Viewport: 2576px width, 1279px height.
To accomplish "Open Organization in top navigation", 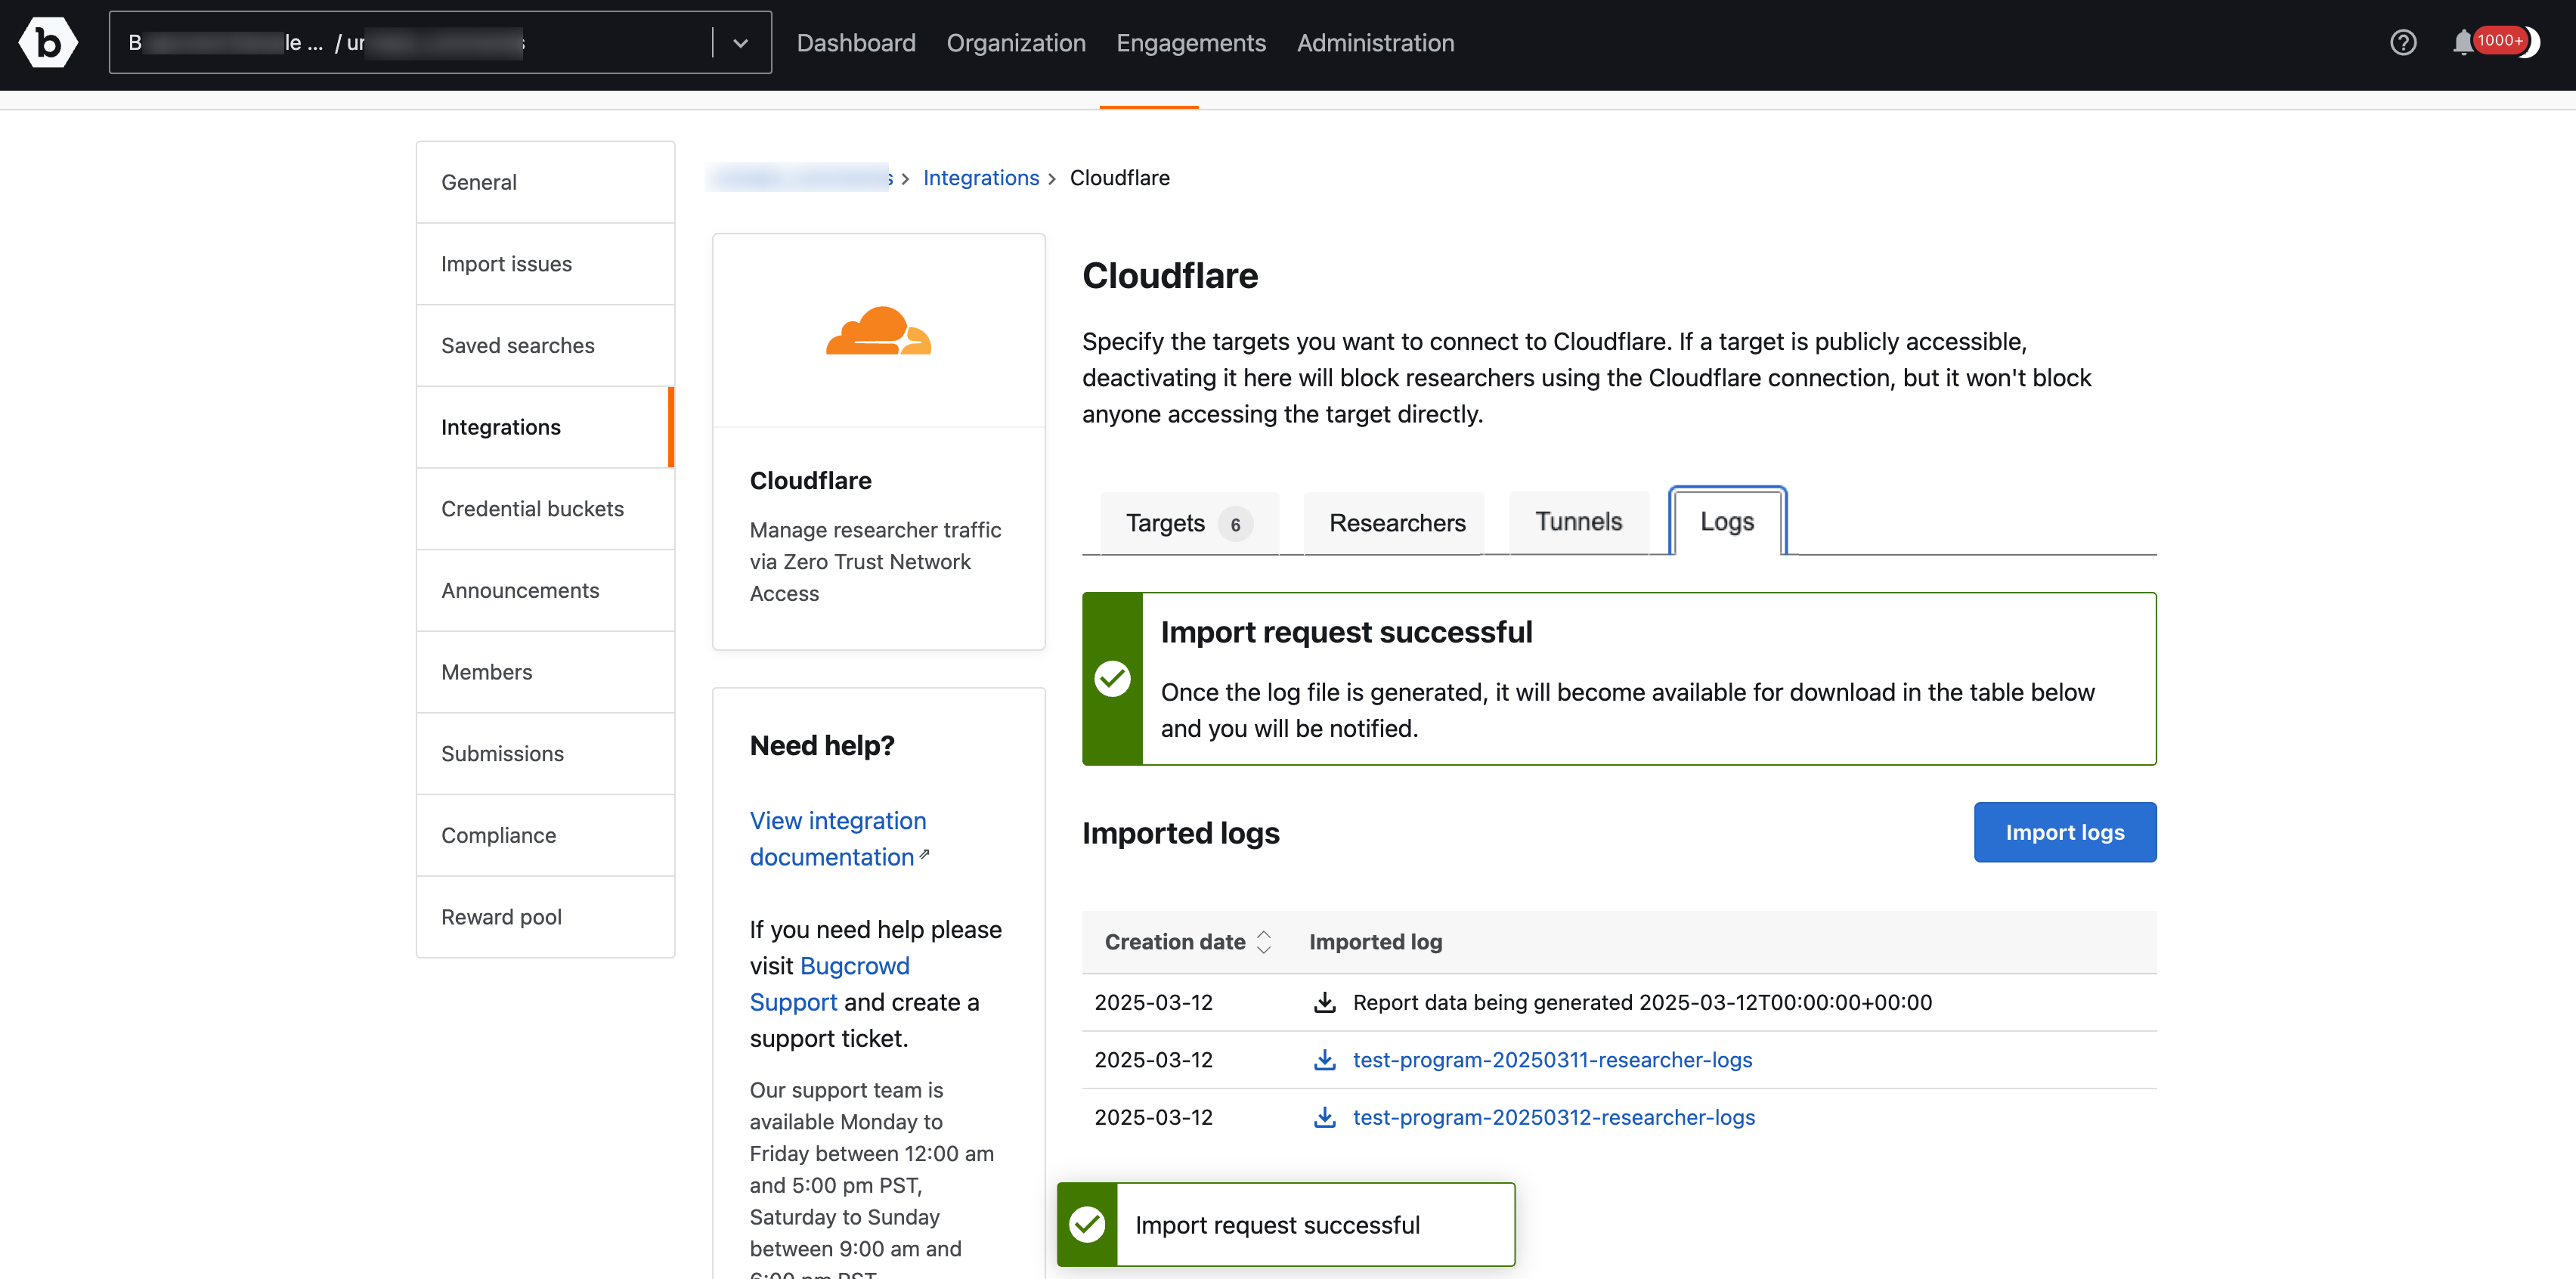I will point(1016,43).
